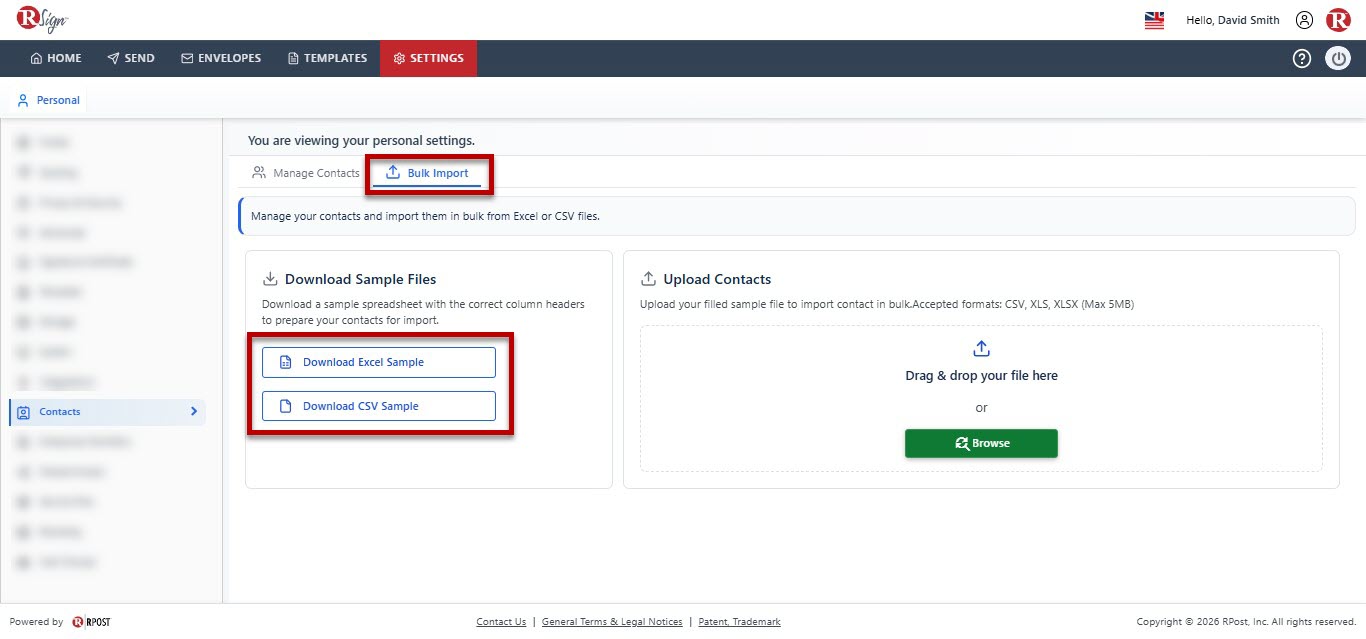Click the Personal tab person icon
1366x639 pixels.
[24, 100]
